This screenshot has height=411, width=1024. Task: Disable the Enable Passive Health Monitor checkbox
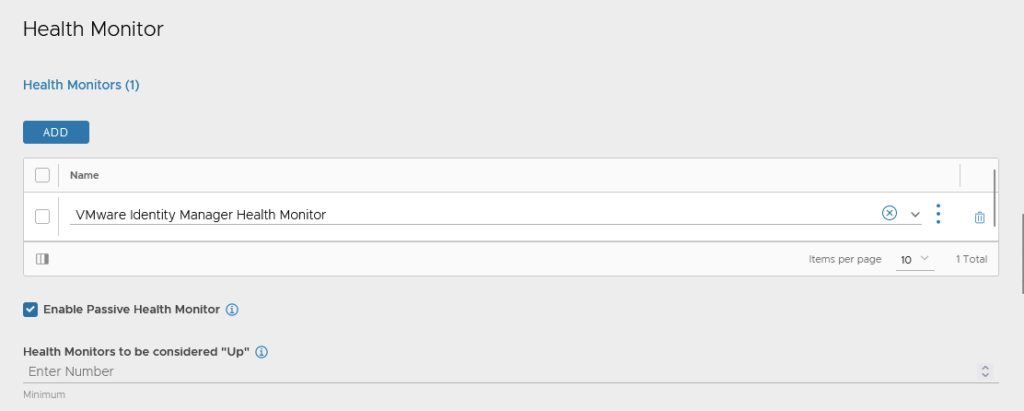pyautogui.click(x=31, y=310)
